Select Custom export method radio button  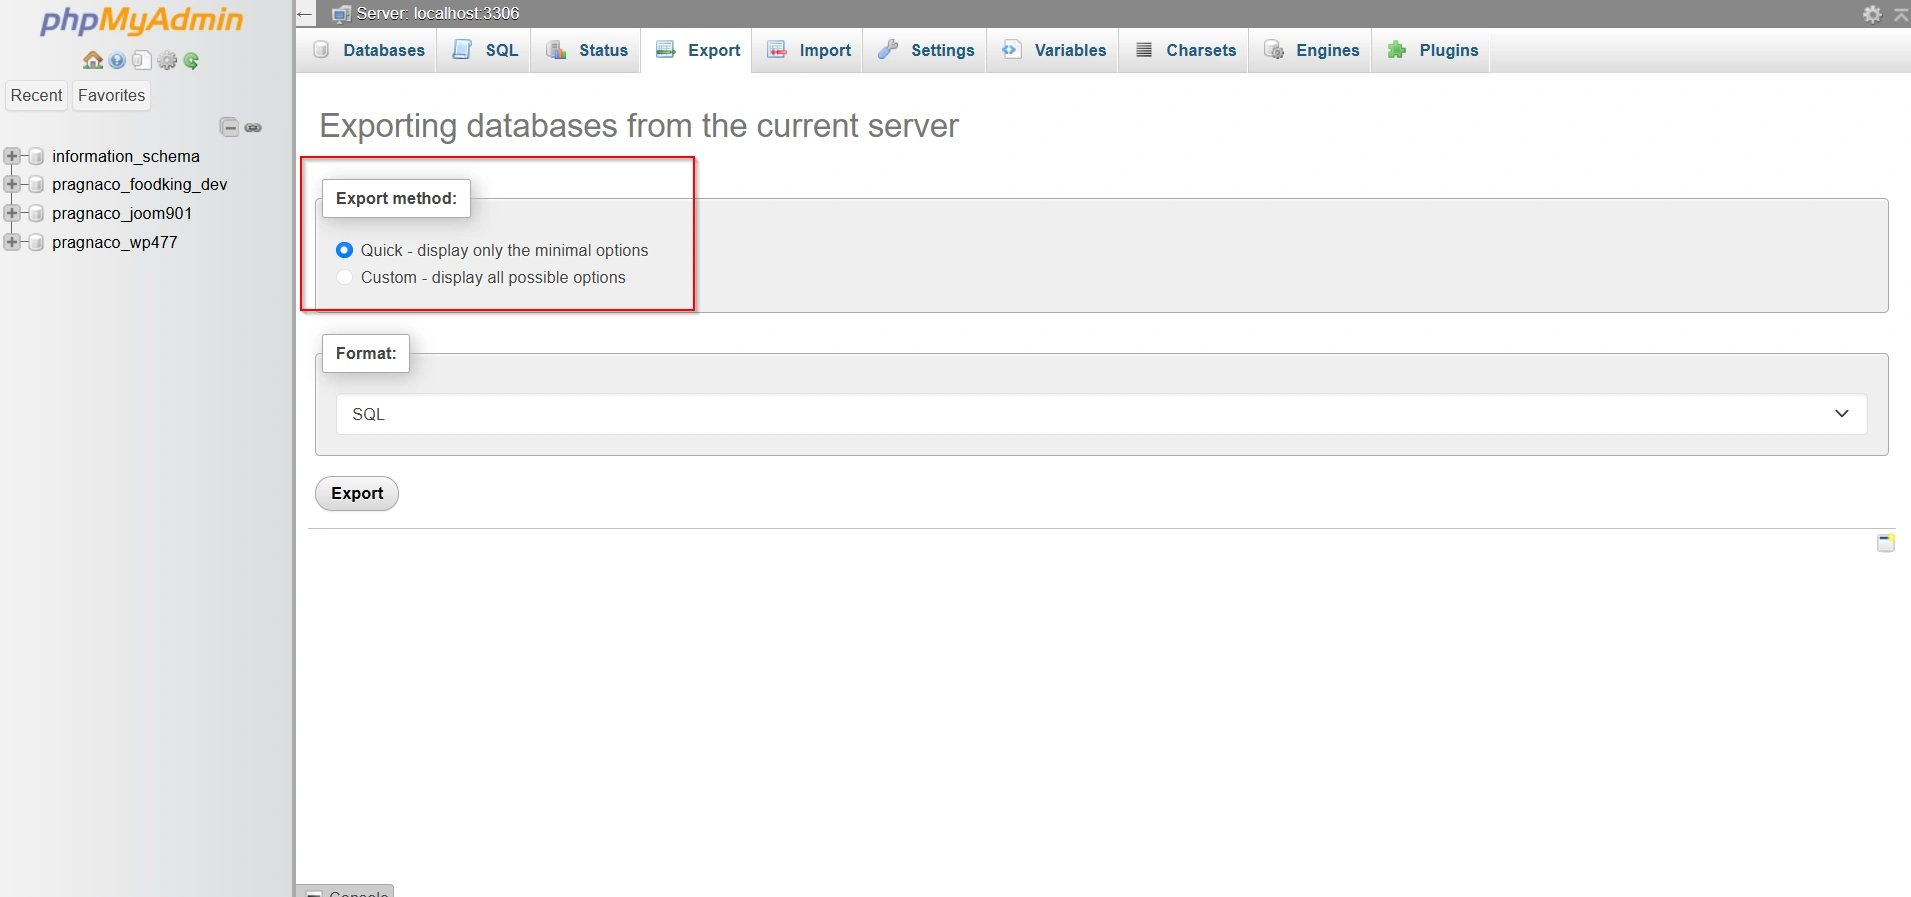click(x=344, y=277)
